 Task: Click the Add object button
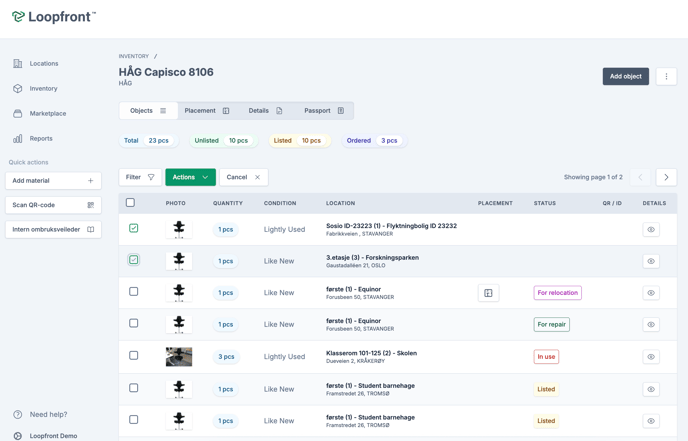626,76
